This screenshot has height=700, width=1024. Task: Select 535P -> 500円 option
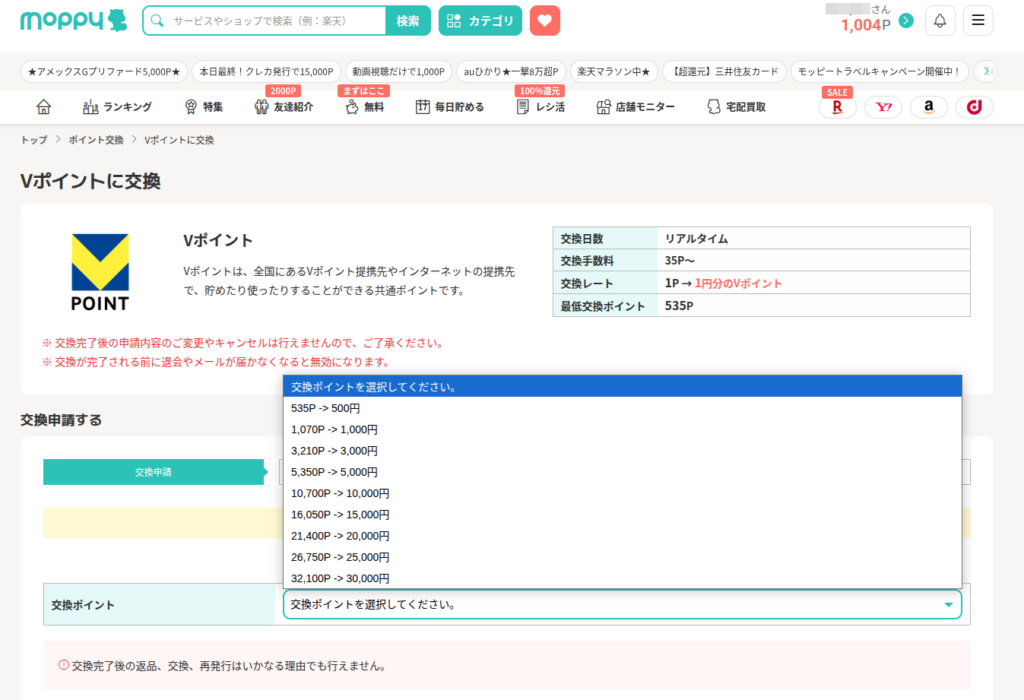coord(326,408)
